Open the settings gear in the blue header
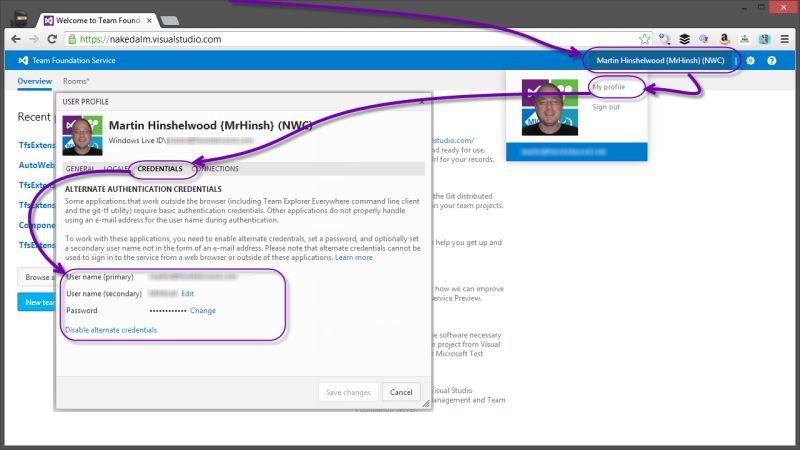 750,60
